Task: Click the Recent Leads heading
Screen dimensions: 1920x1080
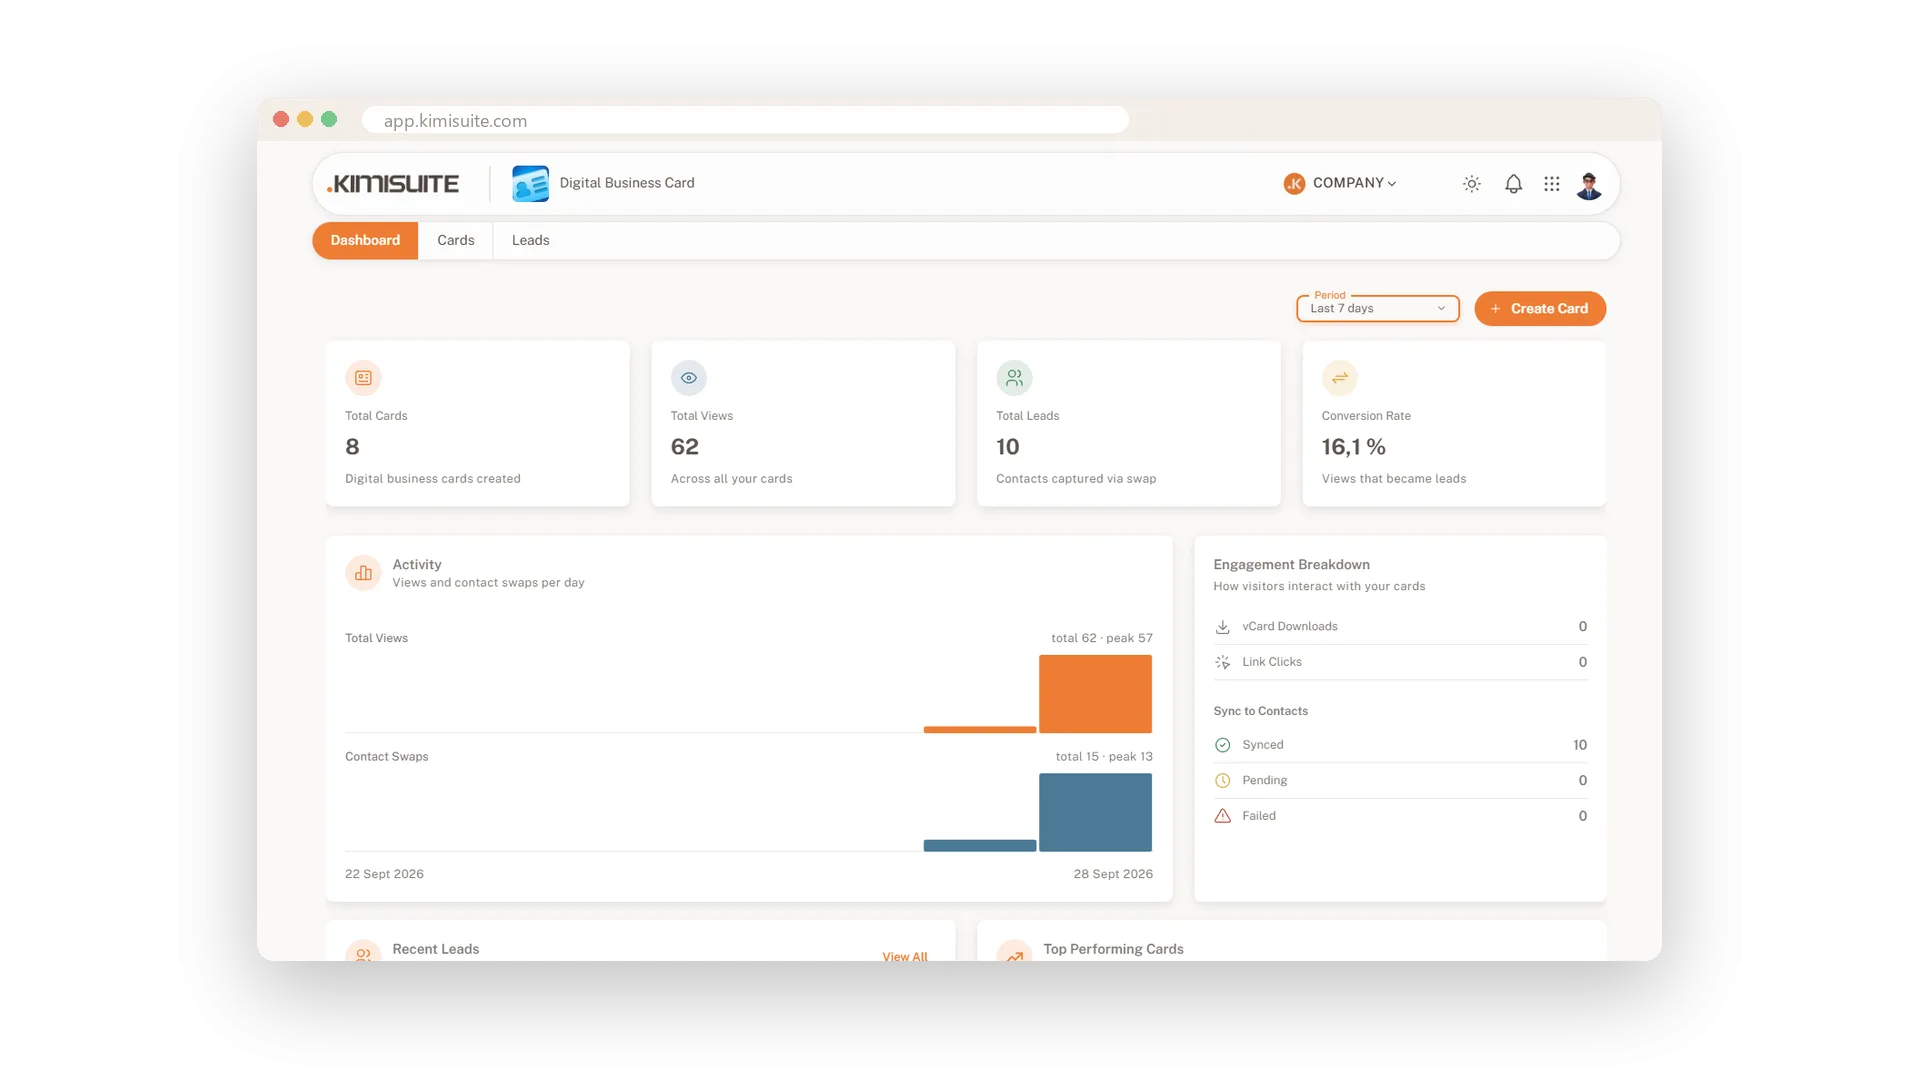Action: tap(436, 949)
